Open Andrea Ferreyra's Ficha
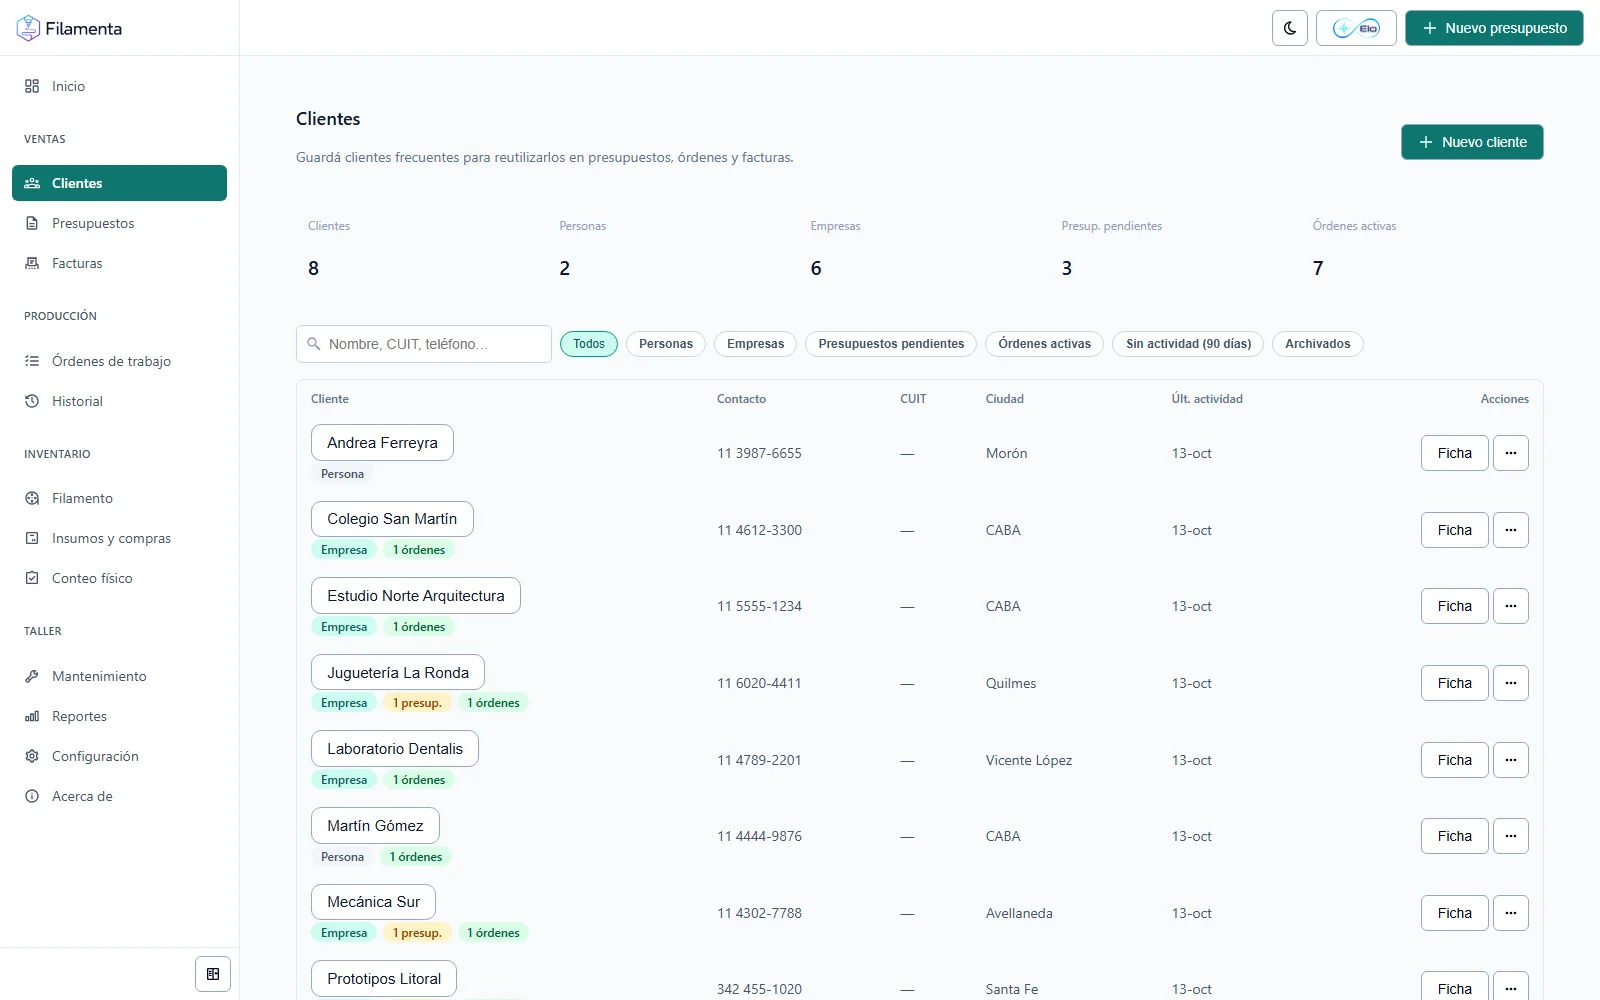This screenshot has height=1000, width=1600. tap(1455, 453)
